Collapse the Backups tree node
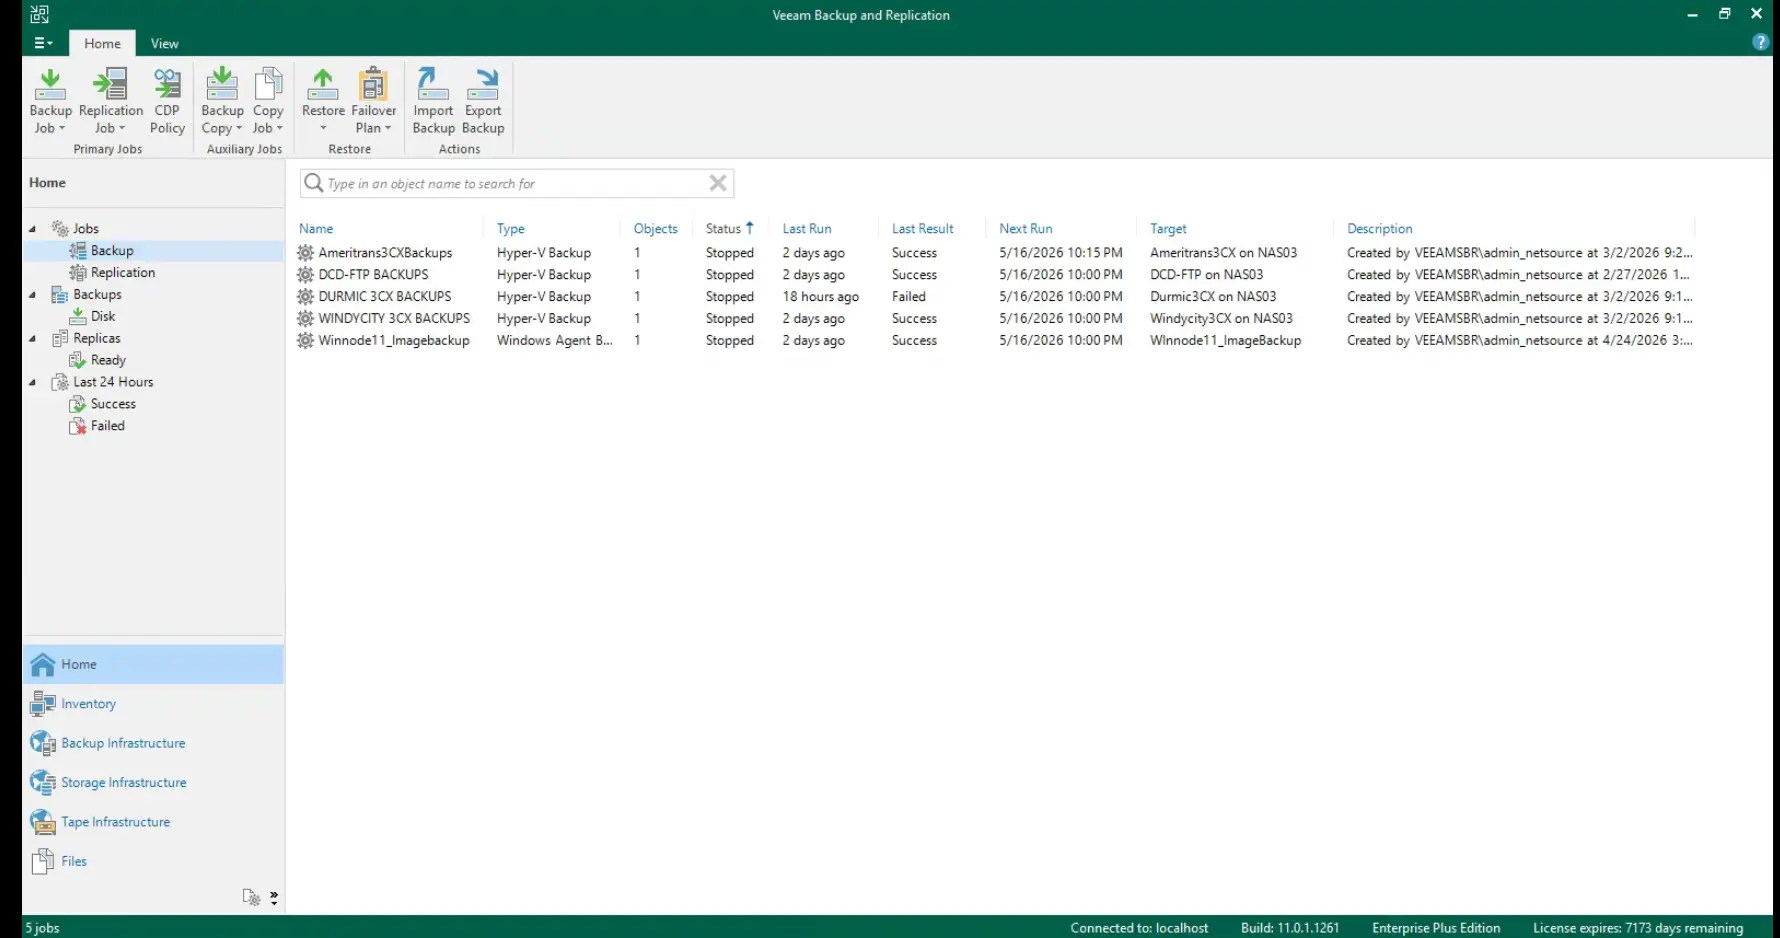Screen dimensions: 1780x938 [x=32, y=295]
